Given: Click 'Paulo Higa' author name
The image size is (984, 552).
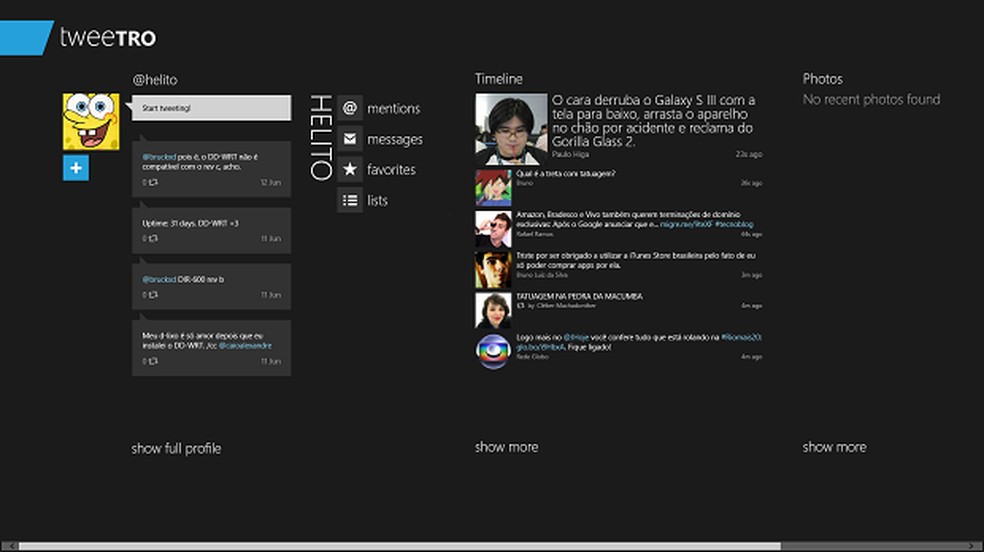Looking at the screenshot, I should click(570, 154).
